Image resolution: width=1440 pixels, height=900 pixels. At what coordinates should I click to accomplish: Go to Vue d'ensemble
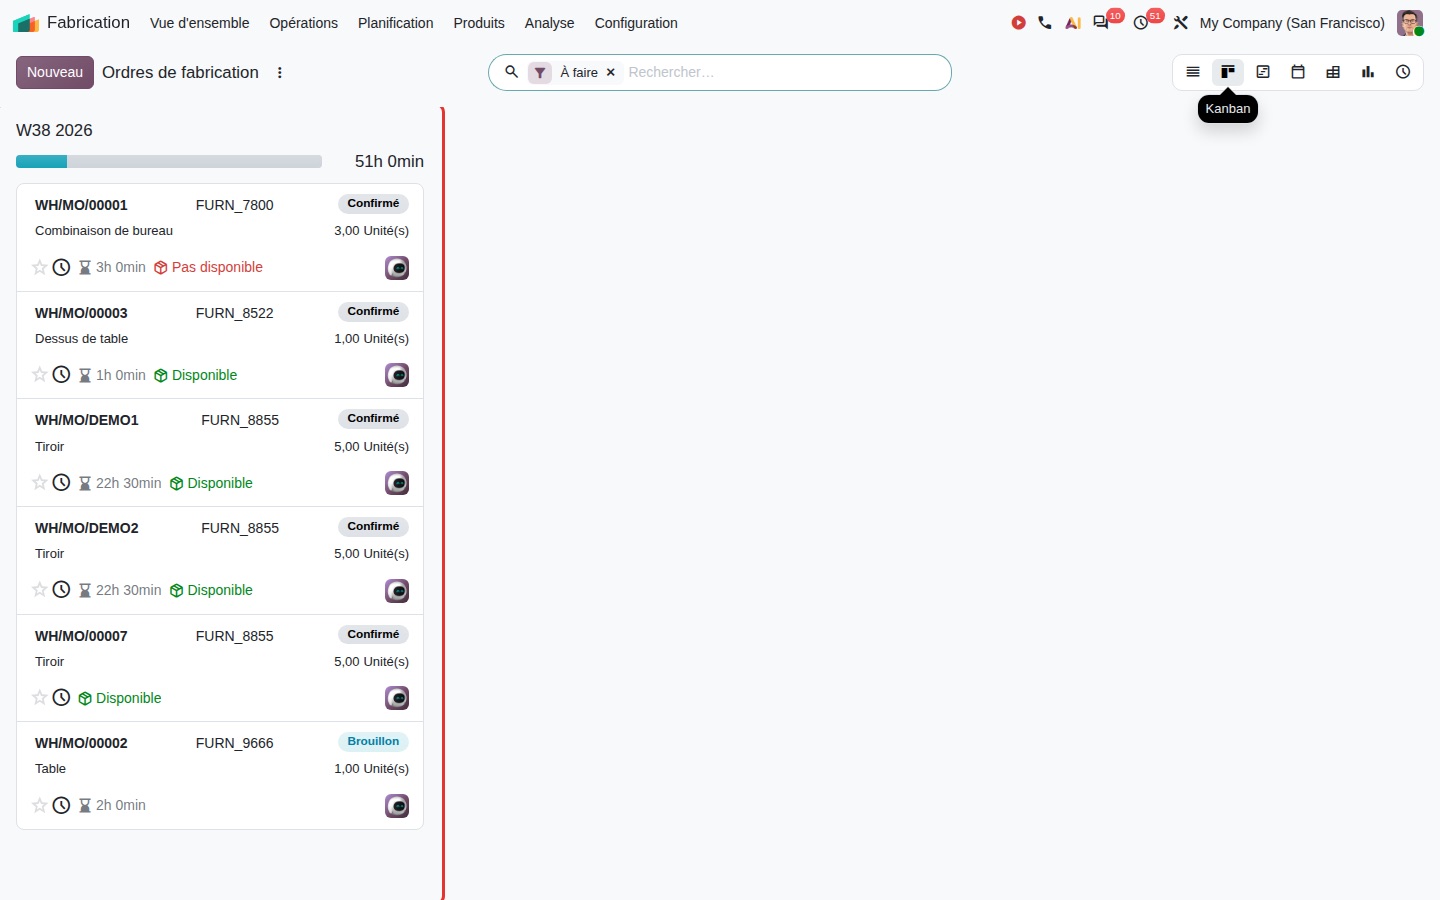point(199,23)
